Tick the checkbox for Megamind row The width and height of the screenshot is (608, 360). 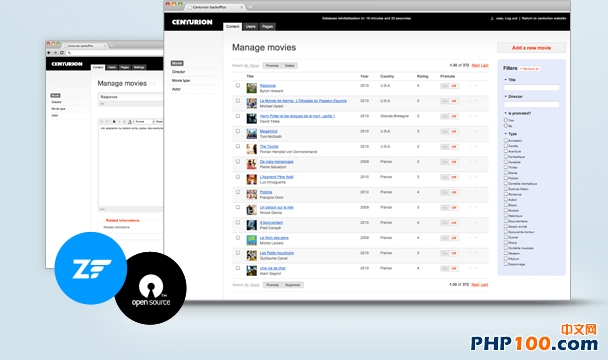click(238, 131)
